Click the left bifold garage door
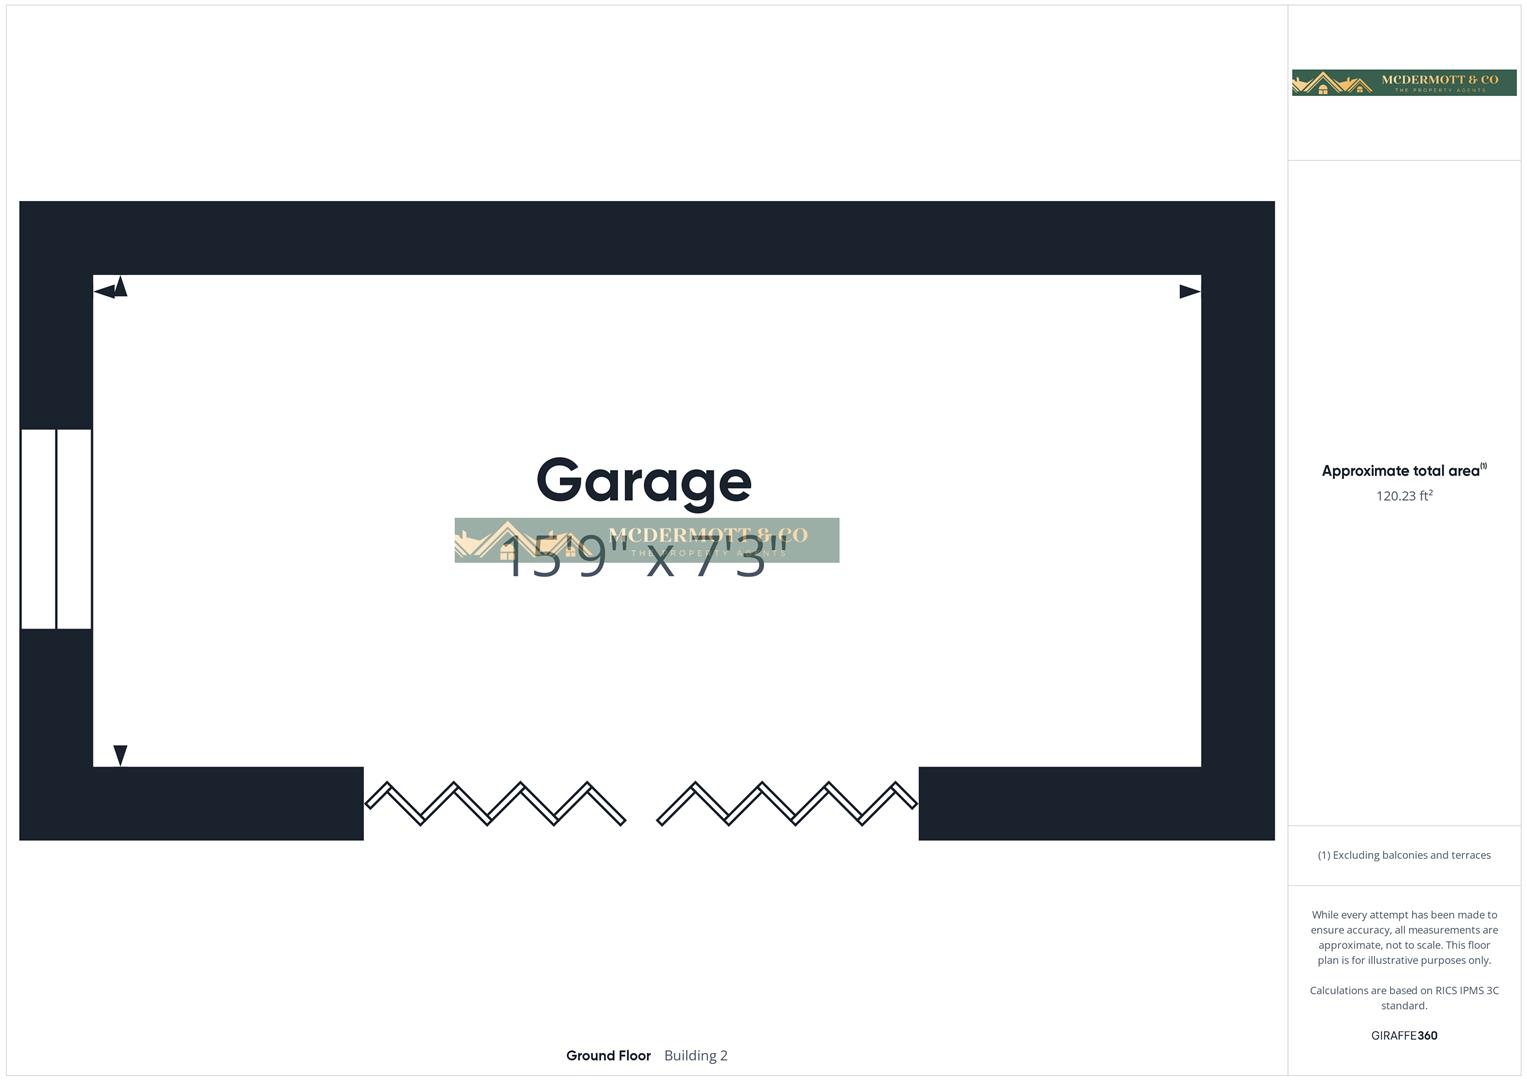 point(495,804)
